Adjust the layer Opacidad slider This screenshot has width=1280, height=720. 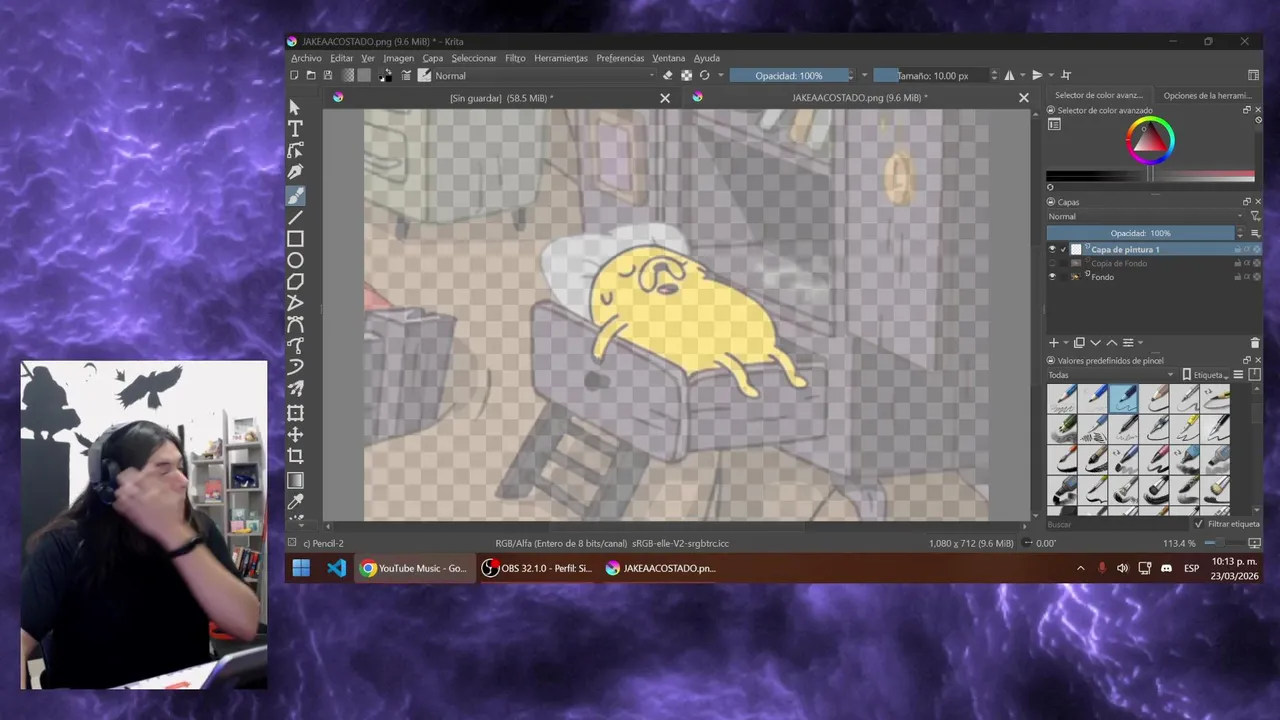(1141, 233)
